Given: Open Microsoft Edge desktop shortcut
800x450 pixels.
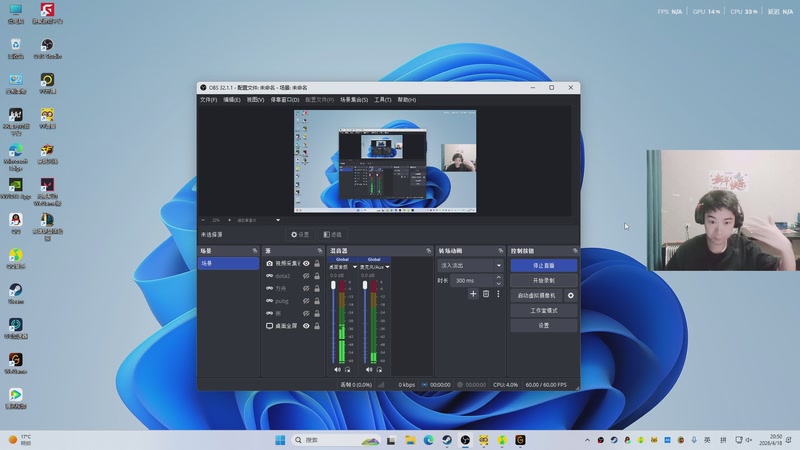Looking at the screenshot, I should point(15,156).
